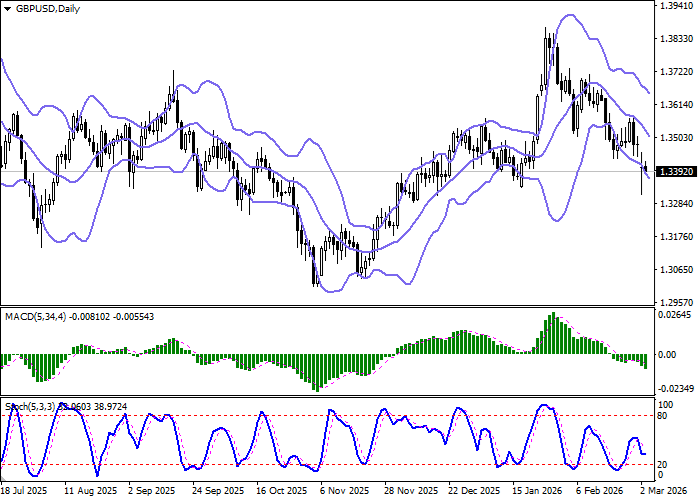
Task: Select the Stoch(5,3,3) indicator label
Action: 30,406
